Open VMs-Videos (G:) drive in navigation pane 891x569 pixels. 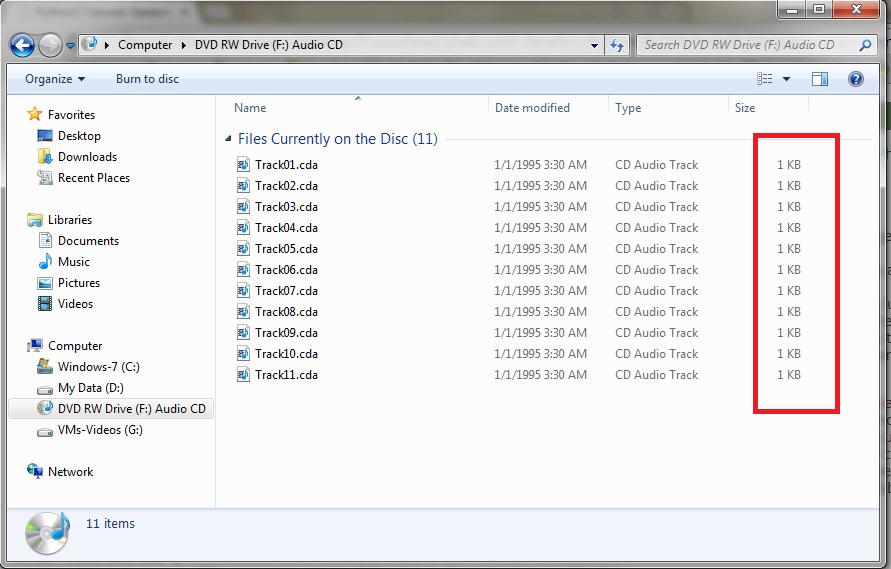click(x=100, y=430)
